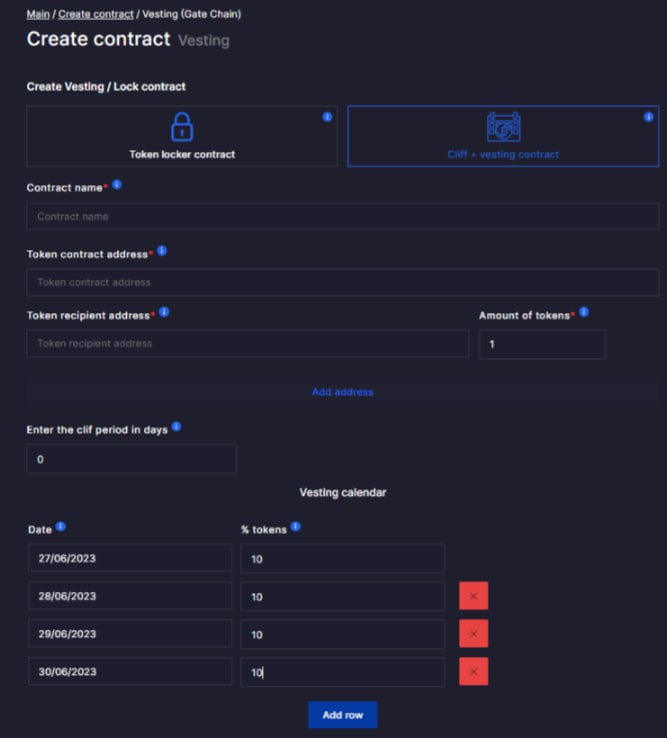Go to Create contract breadcrumb link

click(96, 14)
